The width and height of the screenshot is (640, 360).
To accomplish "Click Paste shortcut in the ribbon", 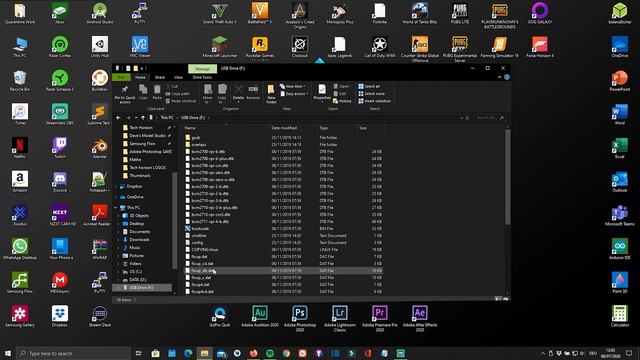I will click(x=181, y=101).
